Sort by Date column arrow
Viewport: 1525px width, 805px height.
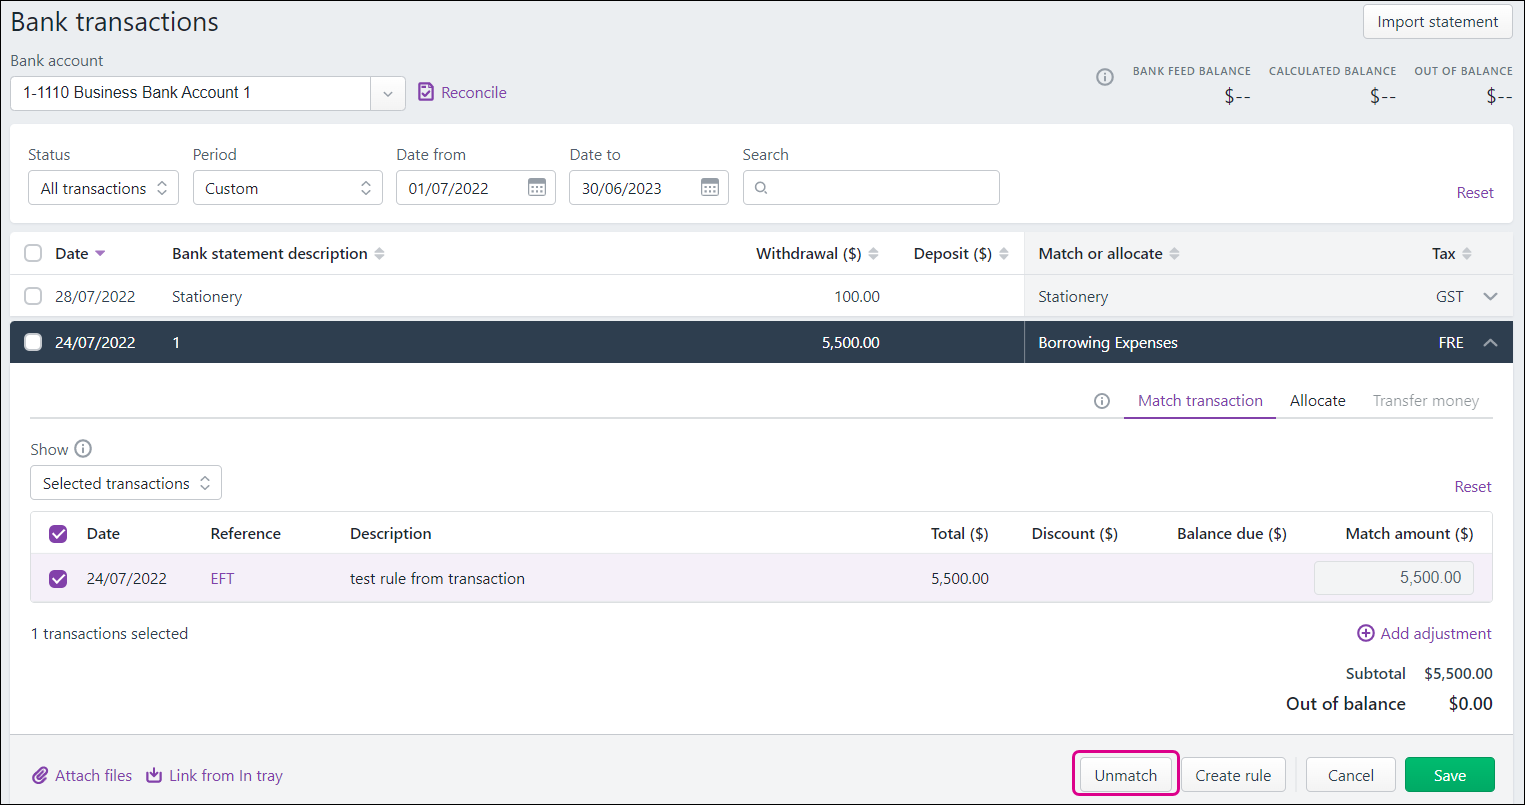[100, 254]
